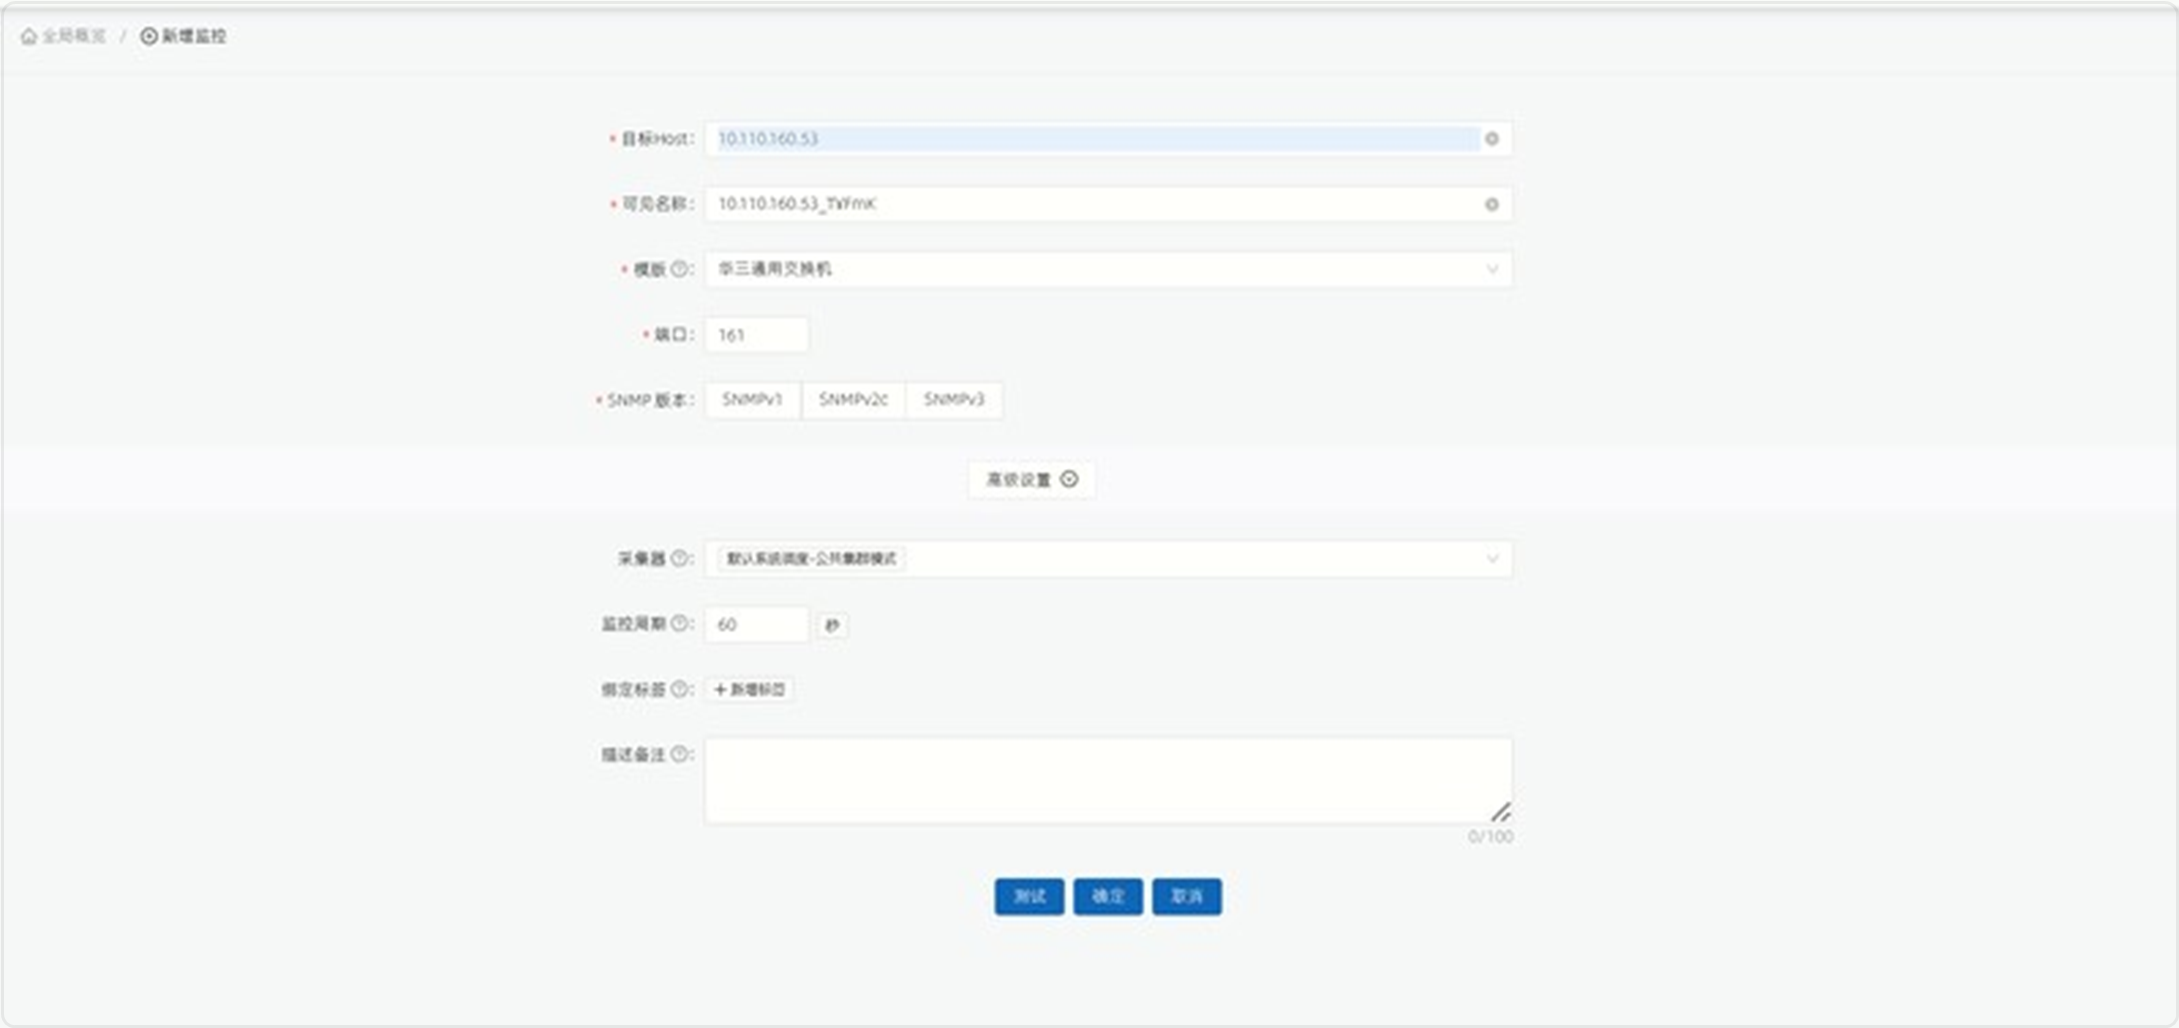
Task: Expand the 高级设置 advanced settings section
Action: coord(1030,479)
